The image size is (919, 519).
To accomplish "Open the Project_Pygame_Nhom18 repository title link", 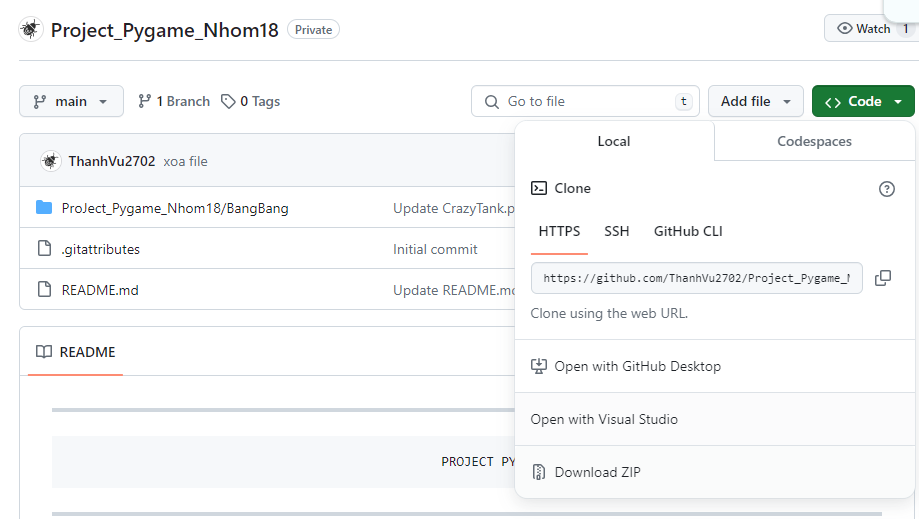I will 164,30.
